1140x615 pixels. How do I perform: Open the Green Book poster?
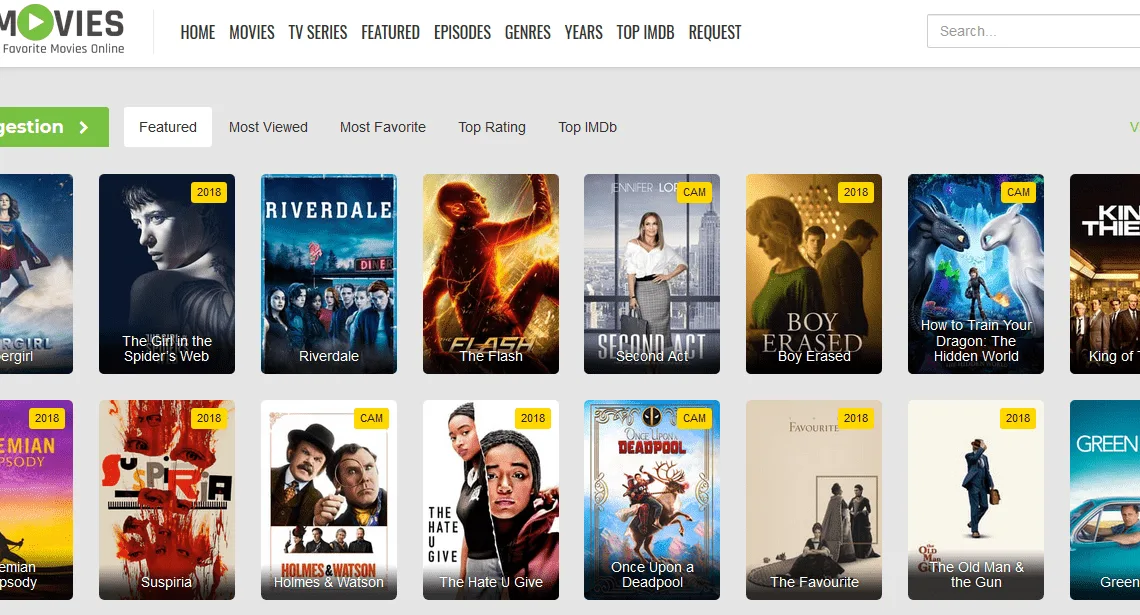point(1105,499)
